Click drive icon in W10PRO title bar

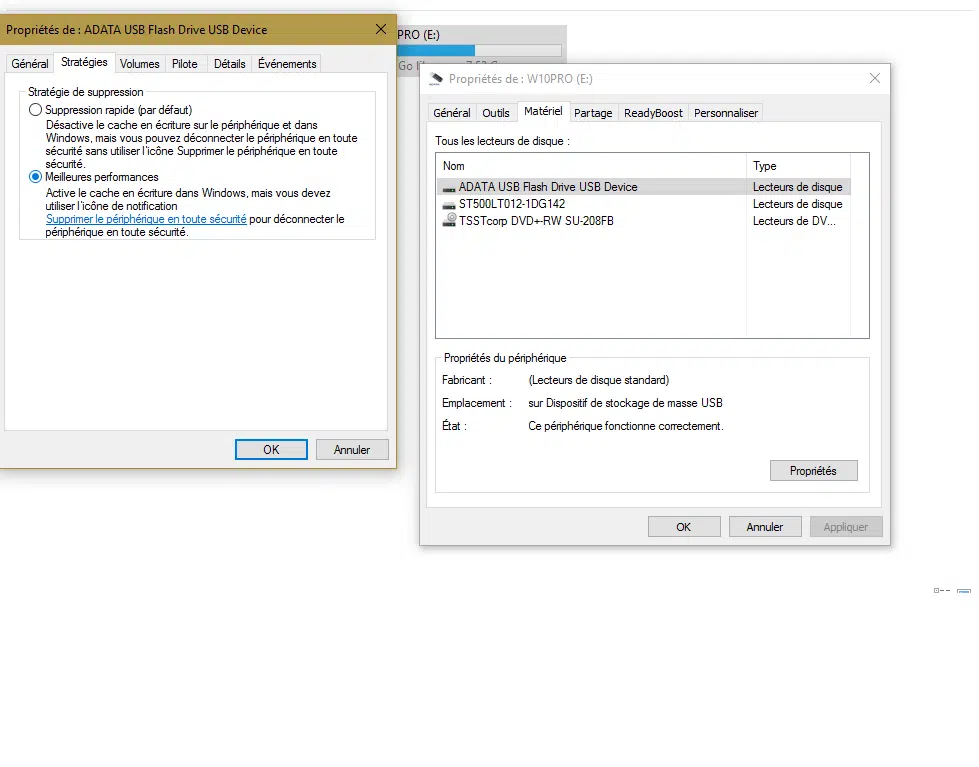pos(436,79)
